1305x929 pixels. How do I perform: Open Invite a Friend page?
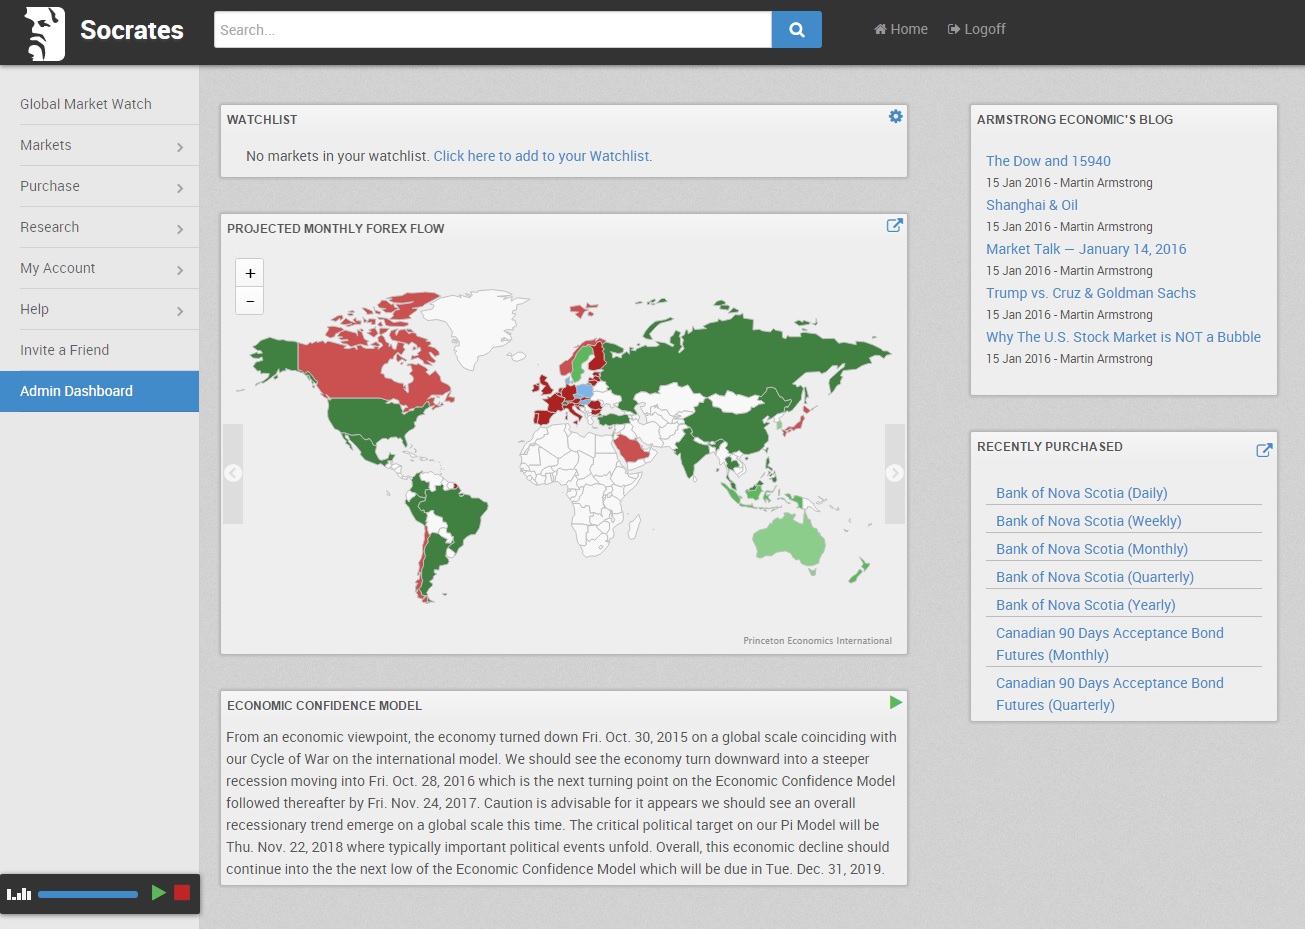pos(99,350)
